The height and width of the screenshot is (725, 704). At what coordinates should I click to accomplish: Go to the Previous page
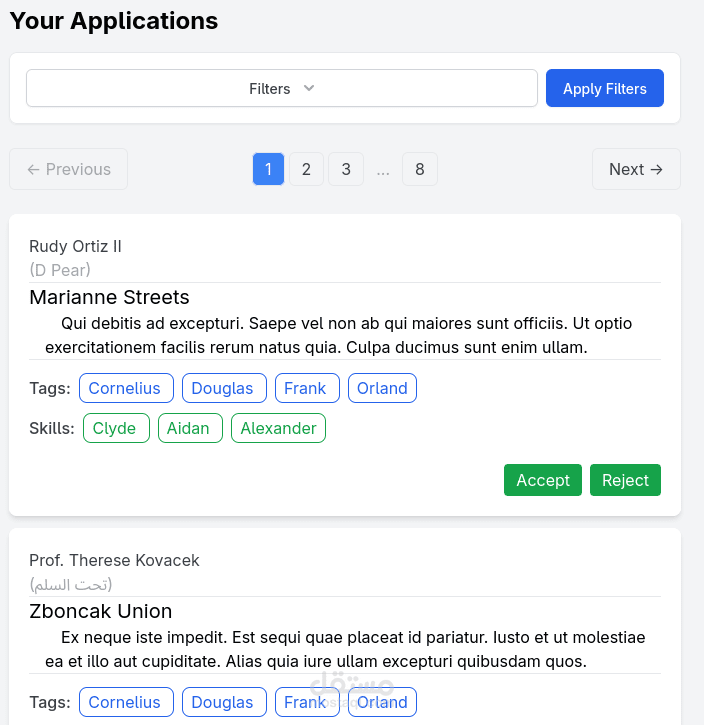tap(68, 169)
